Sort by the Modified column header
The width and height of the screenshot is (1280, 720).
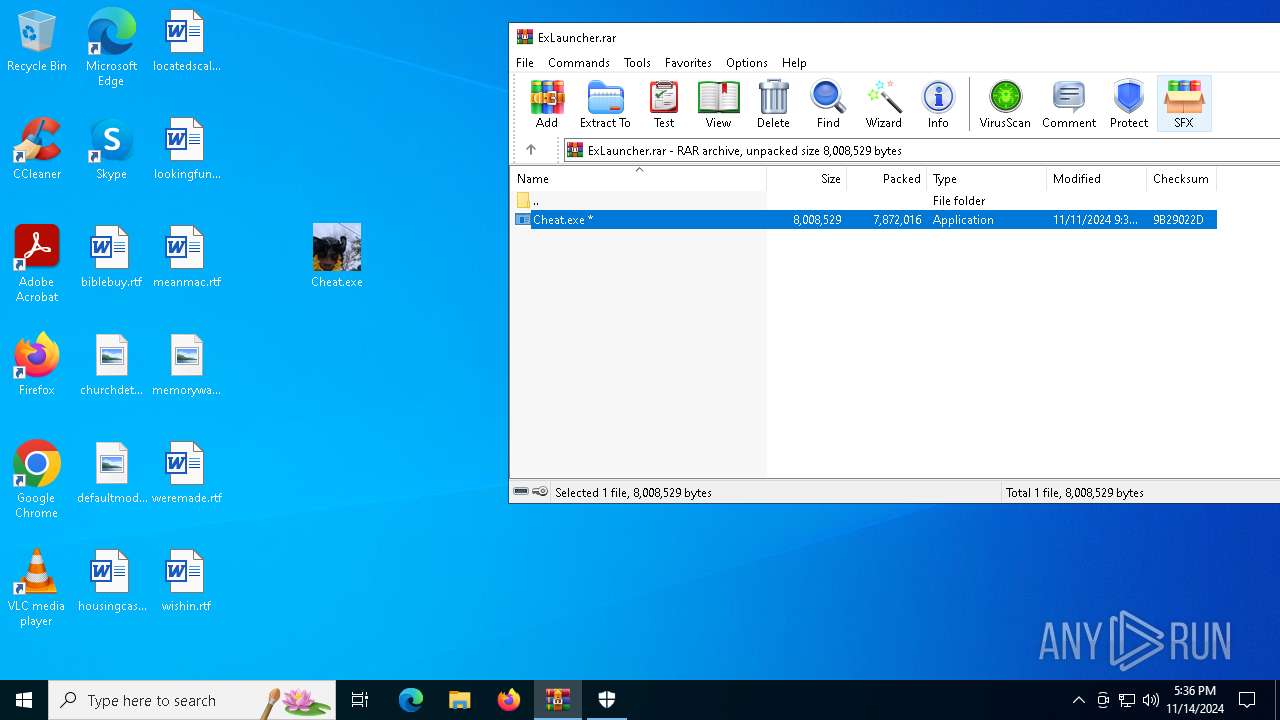[x=1097, y=179]
